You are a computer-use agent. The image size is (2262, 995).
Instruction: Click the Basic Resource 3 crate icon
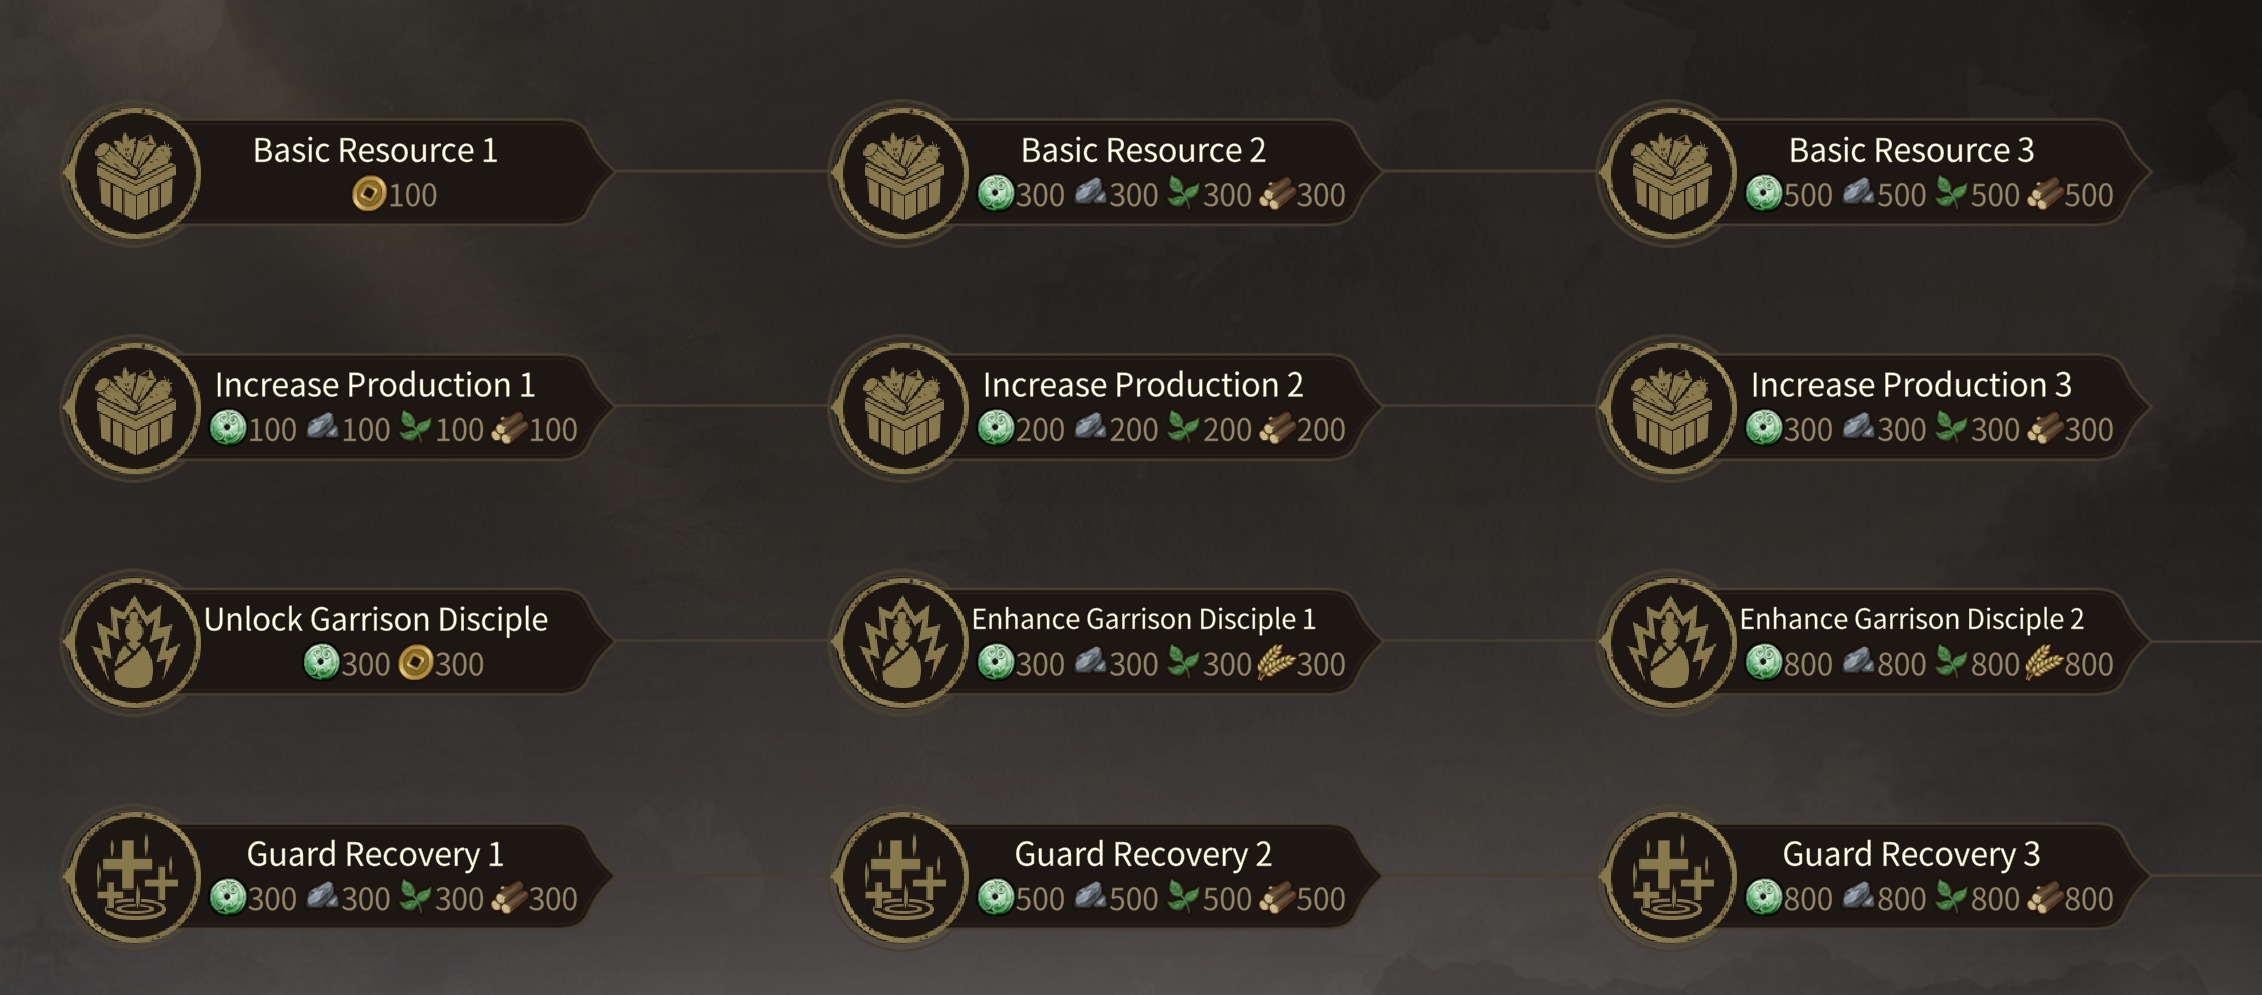1671,174
